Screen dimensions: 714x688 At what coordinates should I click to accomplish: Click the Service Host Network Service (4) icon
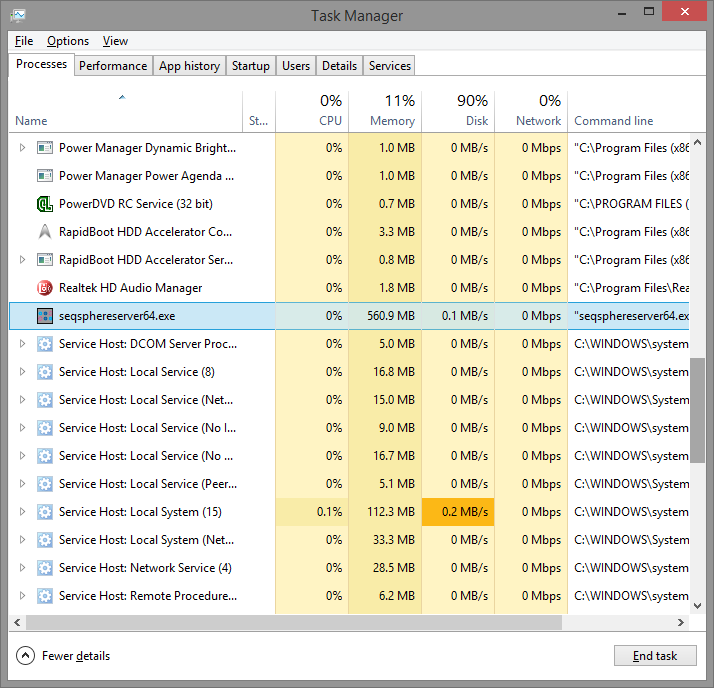(45, 568)
